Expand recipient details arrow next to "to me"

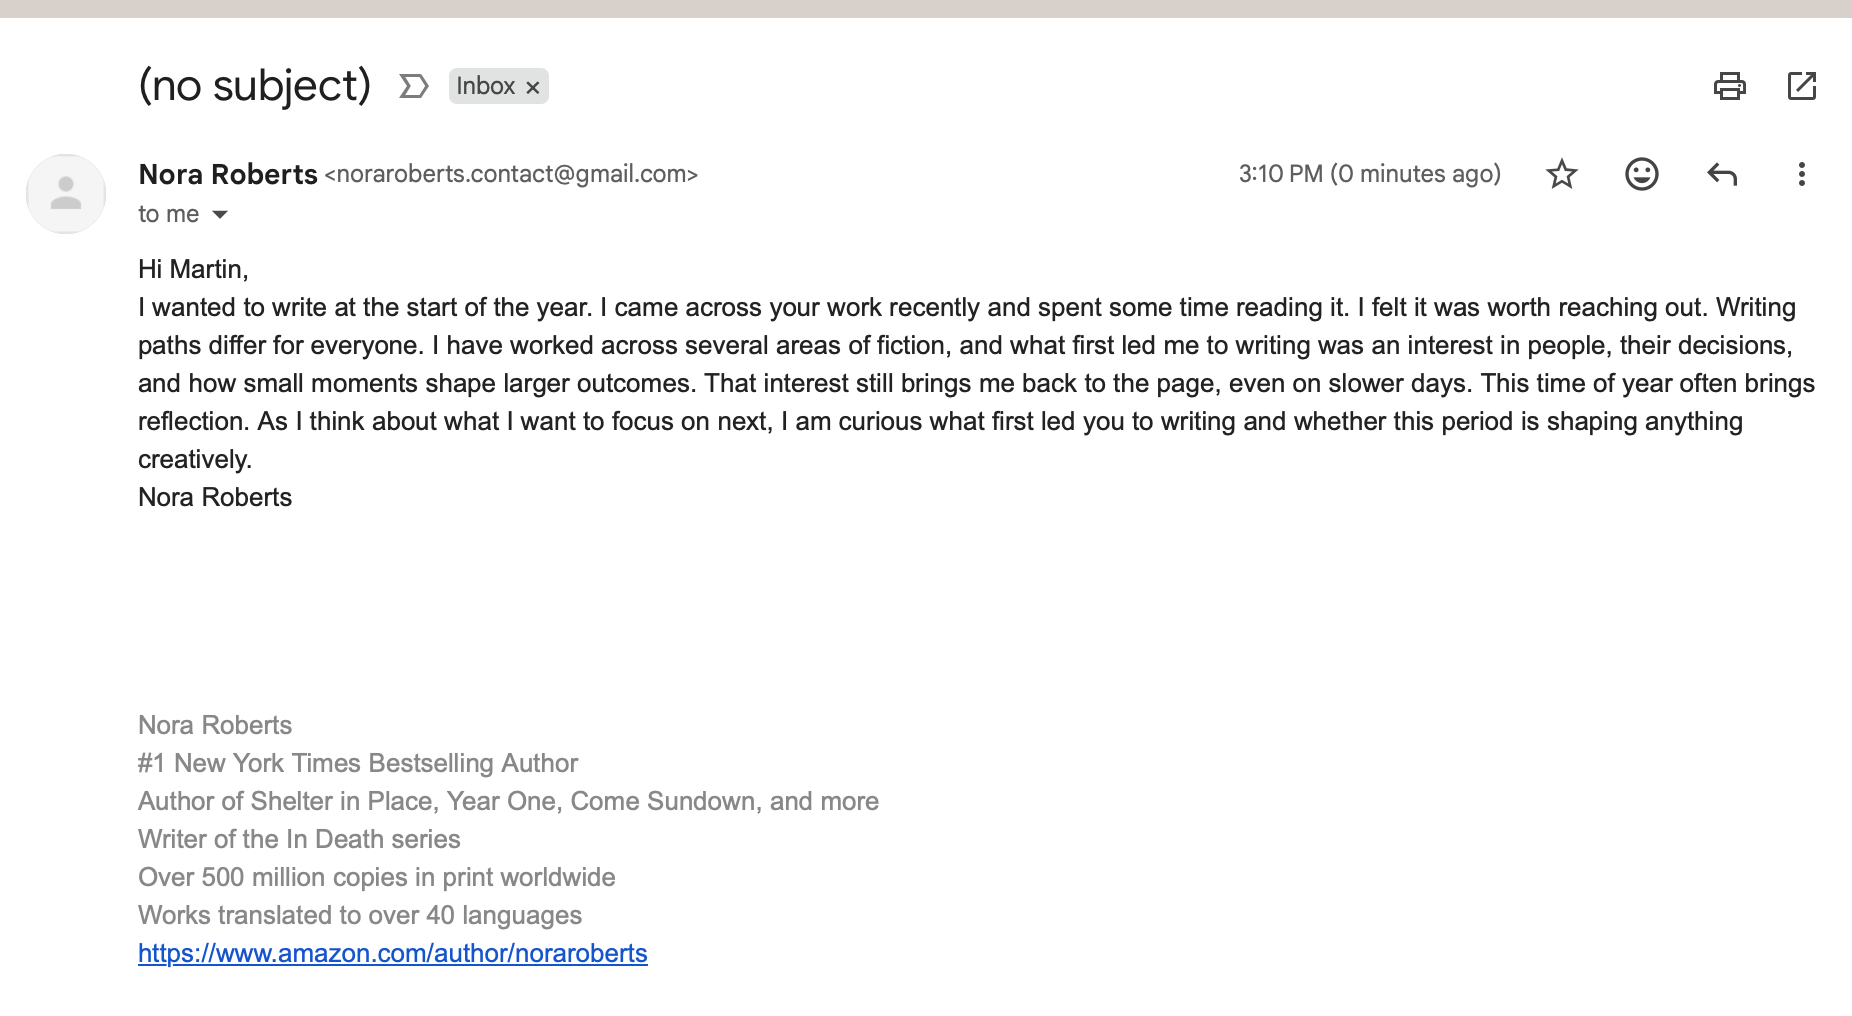click(x=220, y=214)
